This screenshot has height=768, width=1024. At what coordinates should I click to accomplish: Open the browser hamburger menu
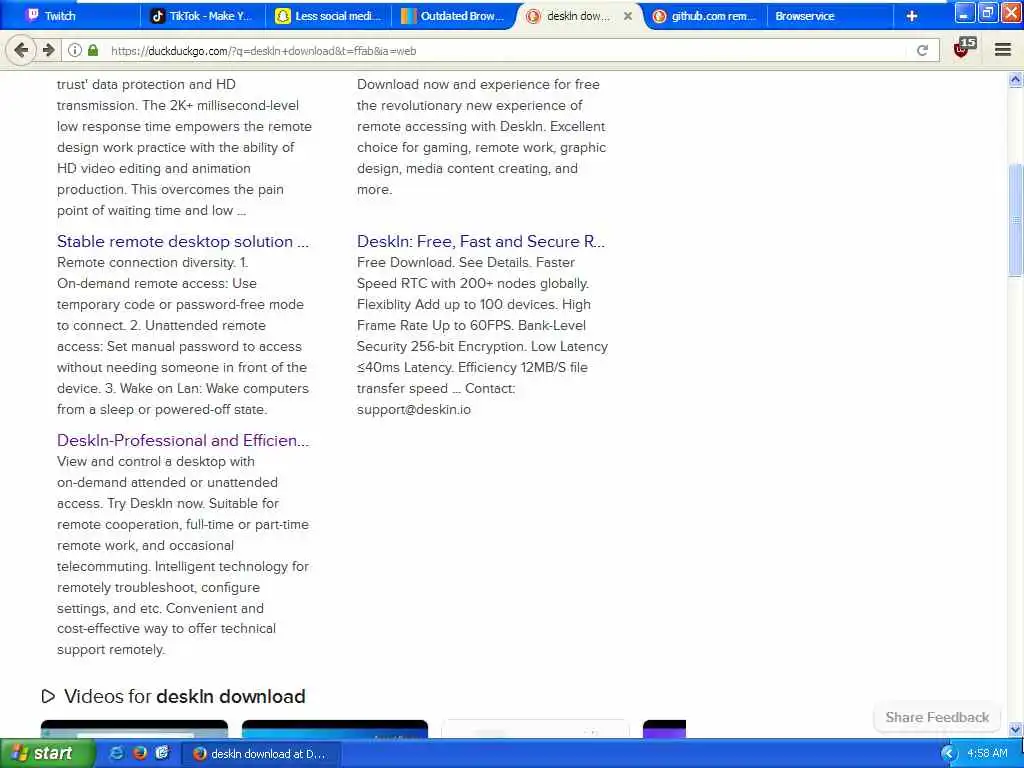point(1003,50)
